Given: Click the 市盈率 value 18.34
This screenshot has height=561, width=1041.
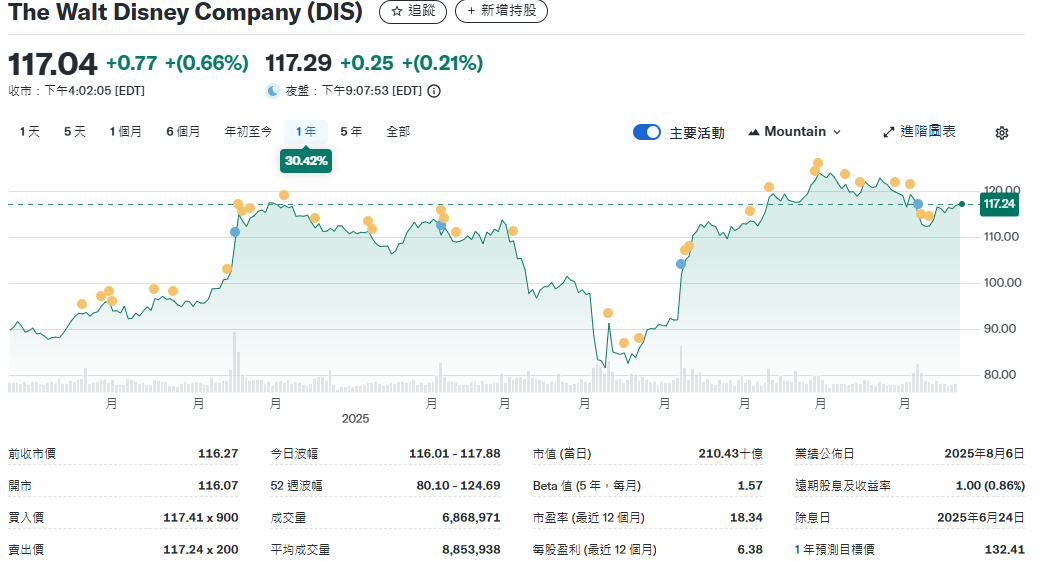Looking at the screenshot, I should tap(746, 517).
